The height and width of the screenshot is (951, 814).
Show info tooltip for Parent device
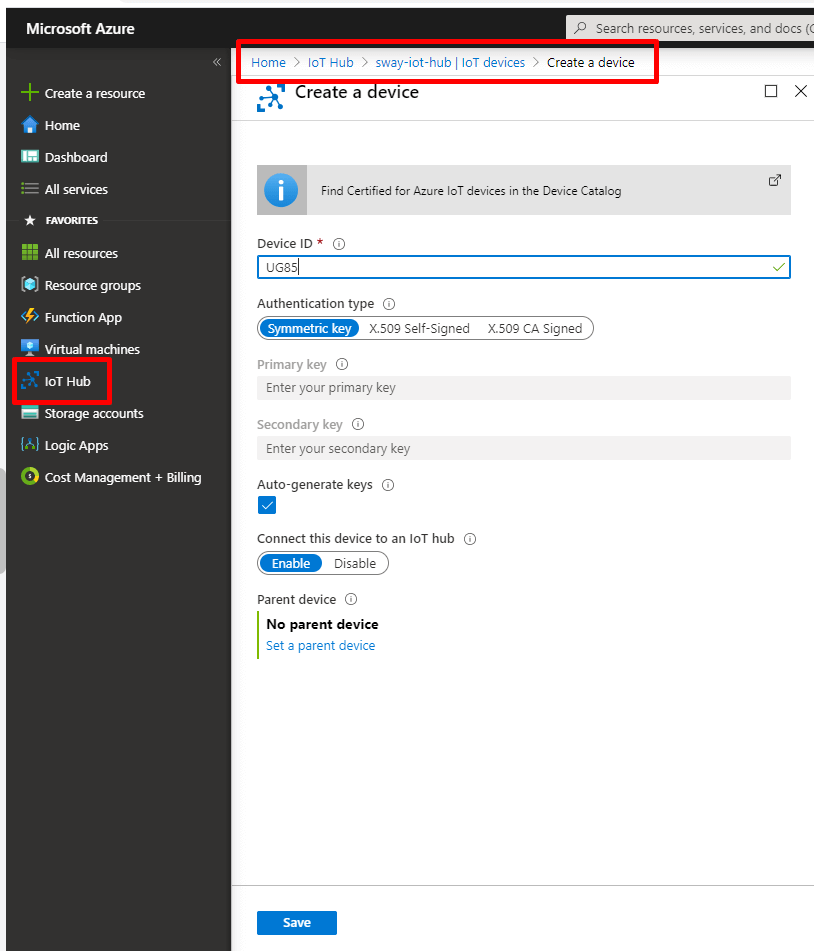point(351,599)
